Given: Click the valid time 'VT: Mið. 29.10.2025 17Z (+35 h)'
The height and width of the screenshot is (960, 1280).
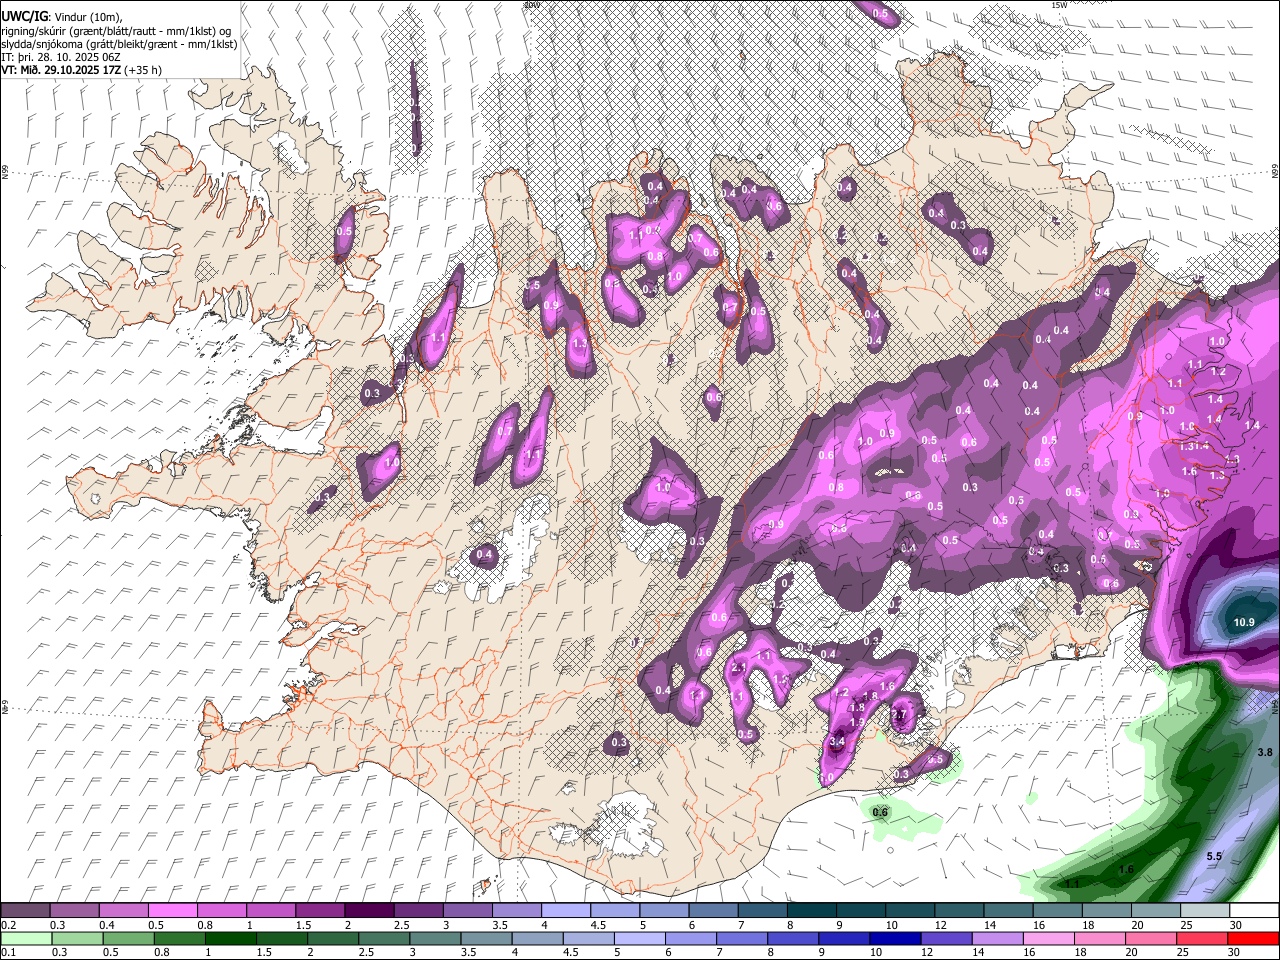Looking at the screenshot, I should (x=82, y=70).
